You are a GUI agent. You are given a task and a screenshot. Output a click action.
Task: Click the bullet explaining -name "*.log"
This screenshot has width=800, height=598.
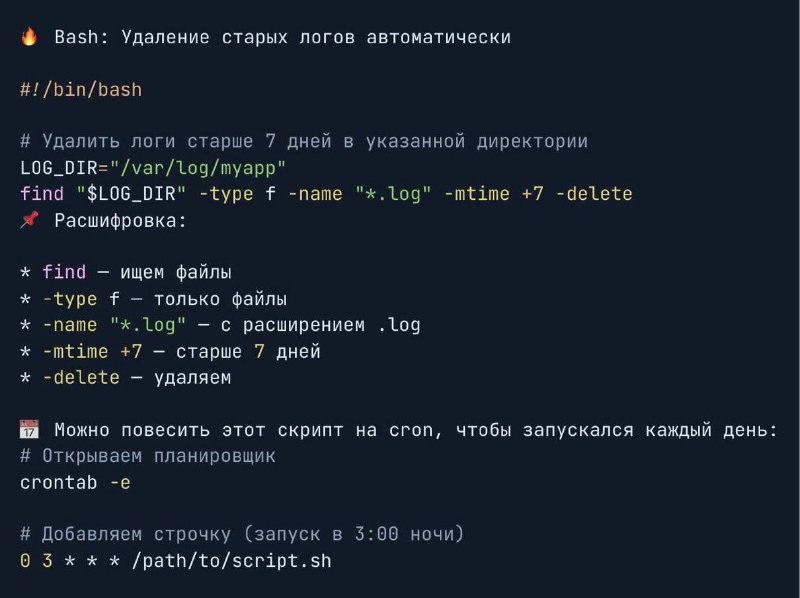click(220, 325)
